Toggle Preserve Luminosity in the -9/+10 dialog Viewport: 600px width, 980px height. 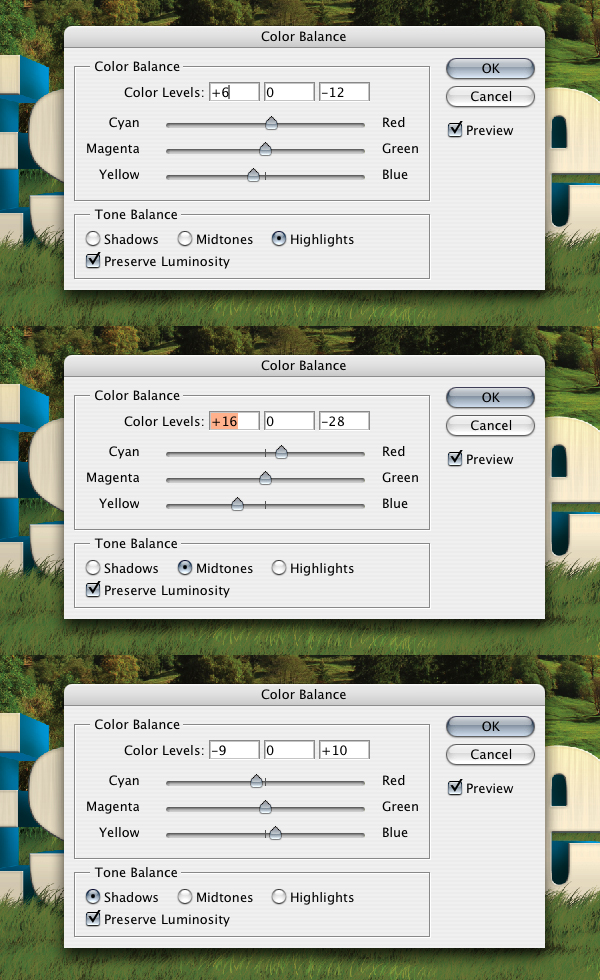coord(93,919)
